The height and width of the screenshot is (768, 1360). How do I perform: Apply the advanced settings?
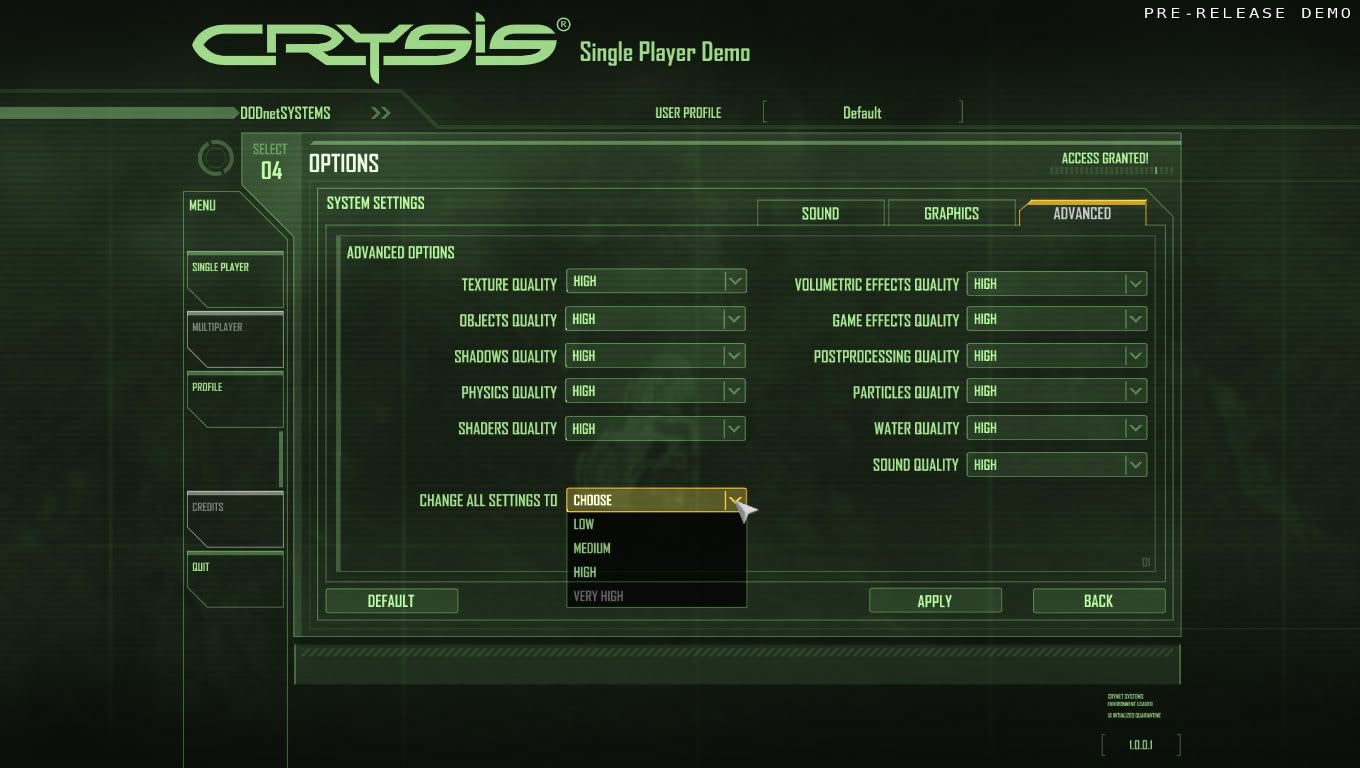pyautogui.click(x=935, y=600)
